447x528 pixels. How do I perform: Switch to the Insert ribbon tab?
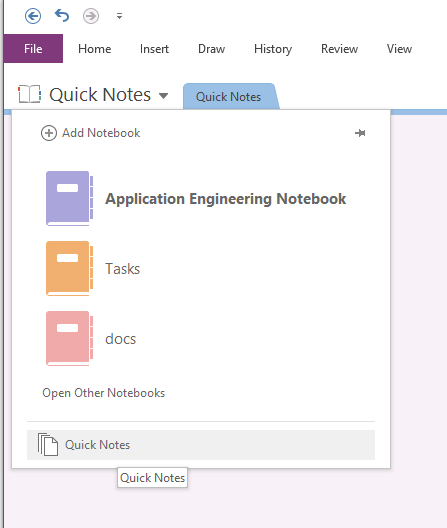tap(154, 49)
